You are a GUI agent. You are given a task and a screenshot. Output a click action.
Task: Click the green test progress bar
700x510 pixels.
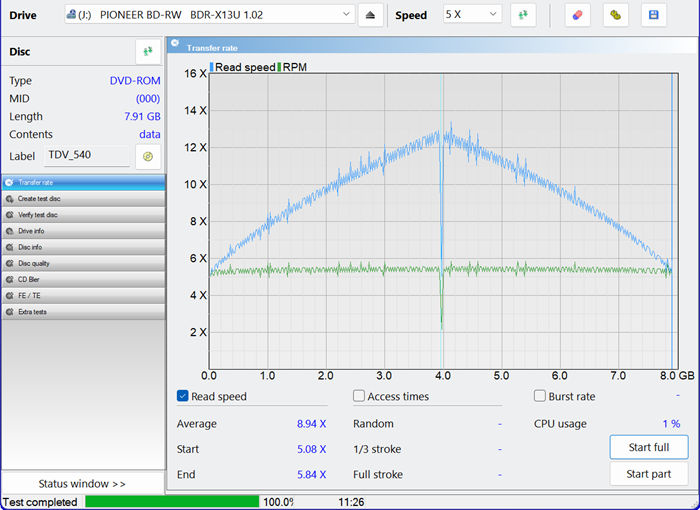tap(172, 501)
